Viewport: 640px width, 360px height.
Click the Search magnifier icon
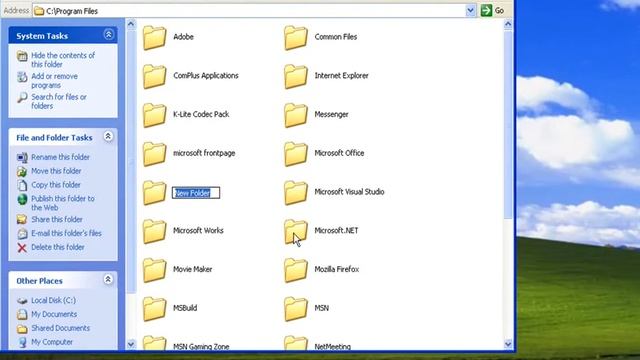point(22,98)
